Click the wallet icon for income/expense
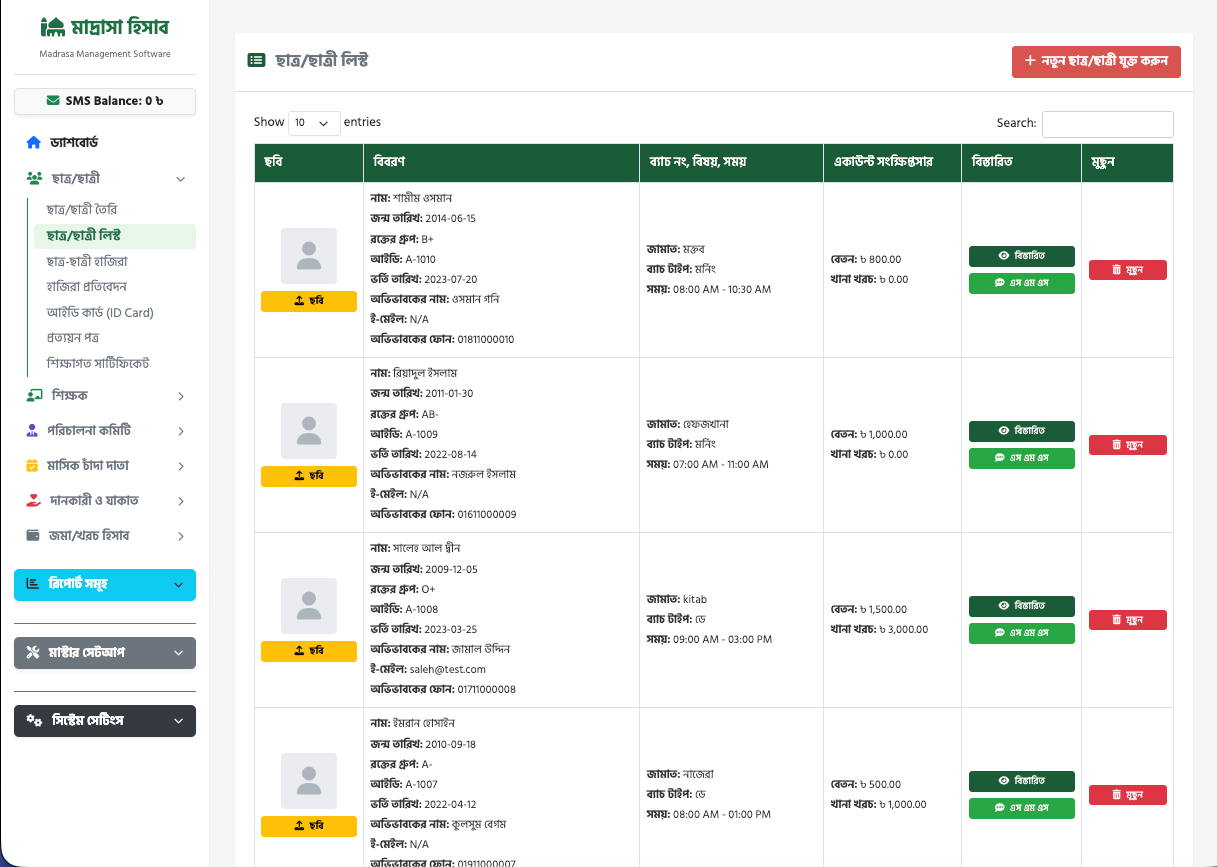The image size is (1217, 867). [x=33, y=535]
